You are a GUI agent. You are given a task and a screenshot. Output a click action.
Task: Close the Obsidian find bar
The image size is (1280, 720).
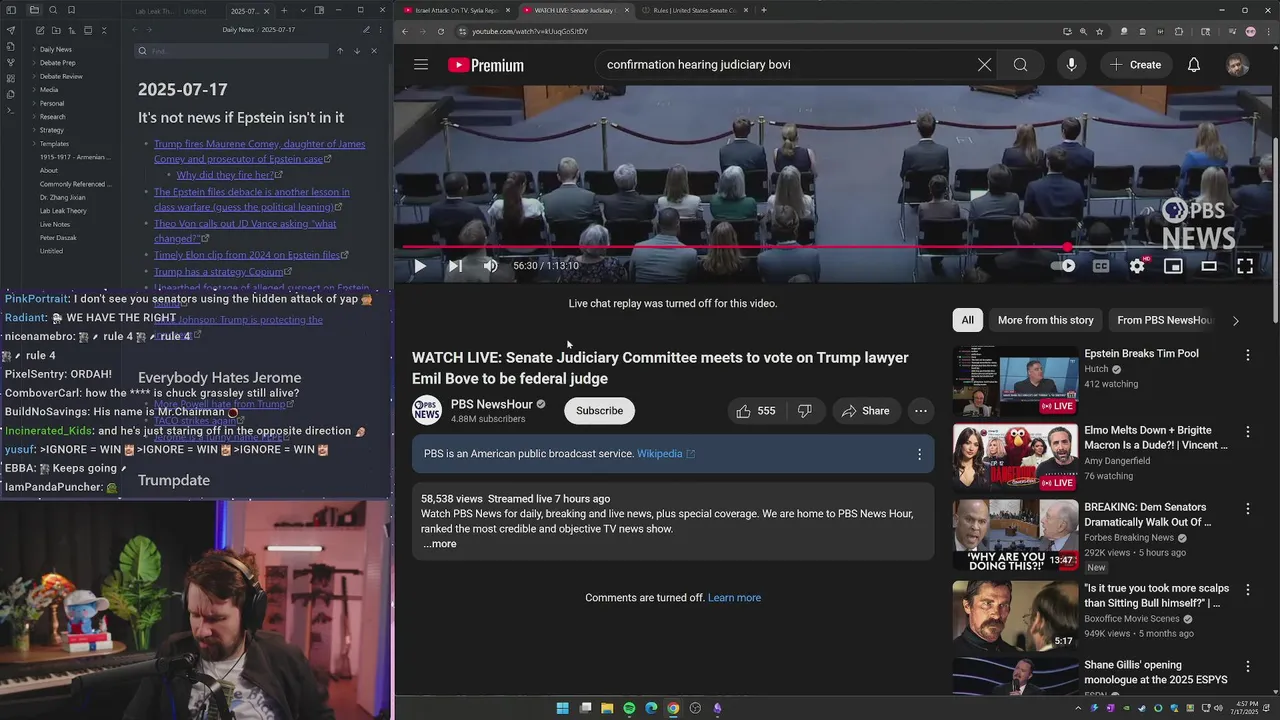pos(374,51)
